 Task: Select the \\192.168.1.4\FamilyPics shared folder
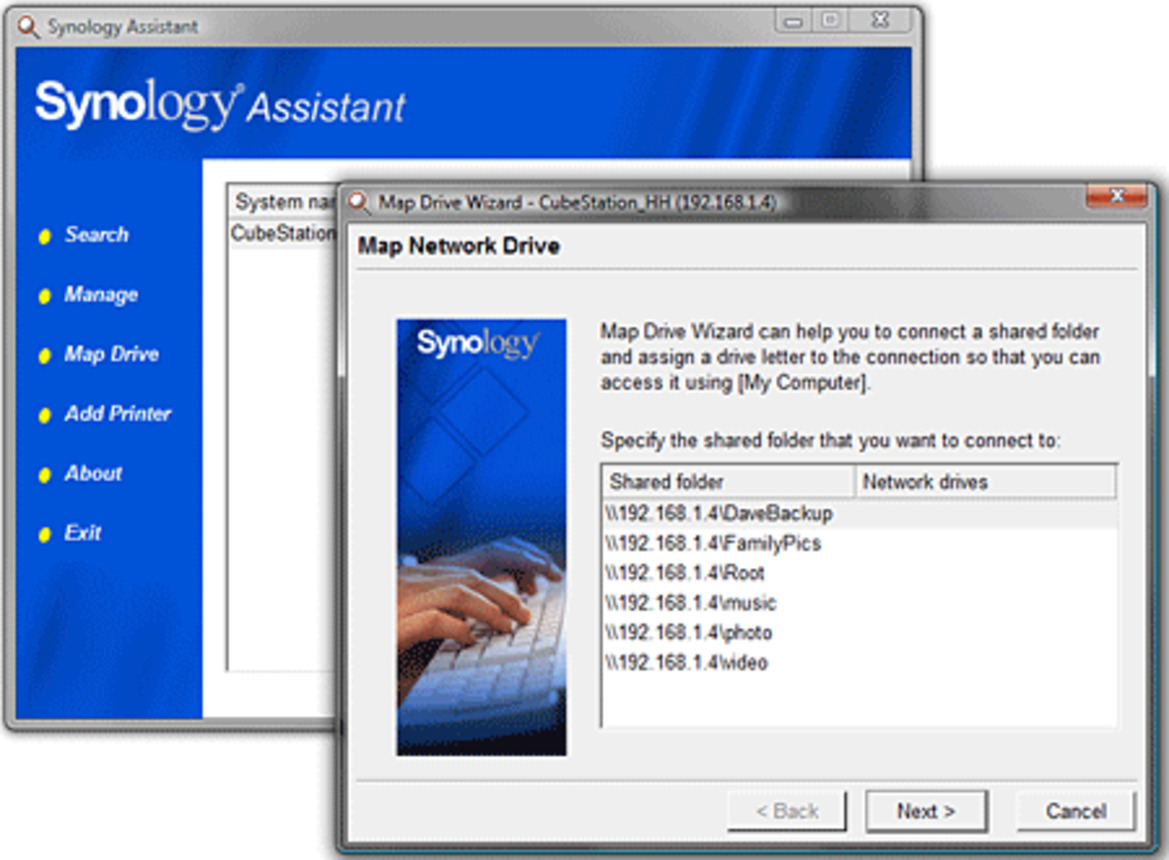[859, 543]
